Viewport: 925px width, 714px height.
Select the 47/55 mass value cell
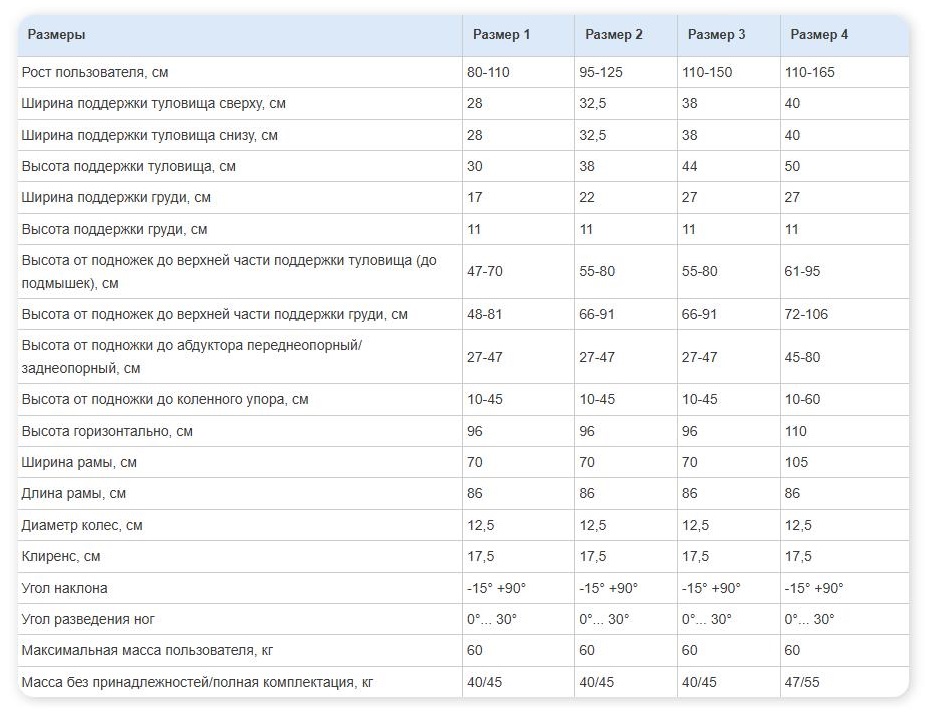802,683
